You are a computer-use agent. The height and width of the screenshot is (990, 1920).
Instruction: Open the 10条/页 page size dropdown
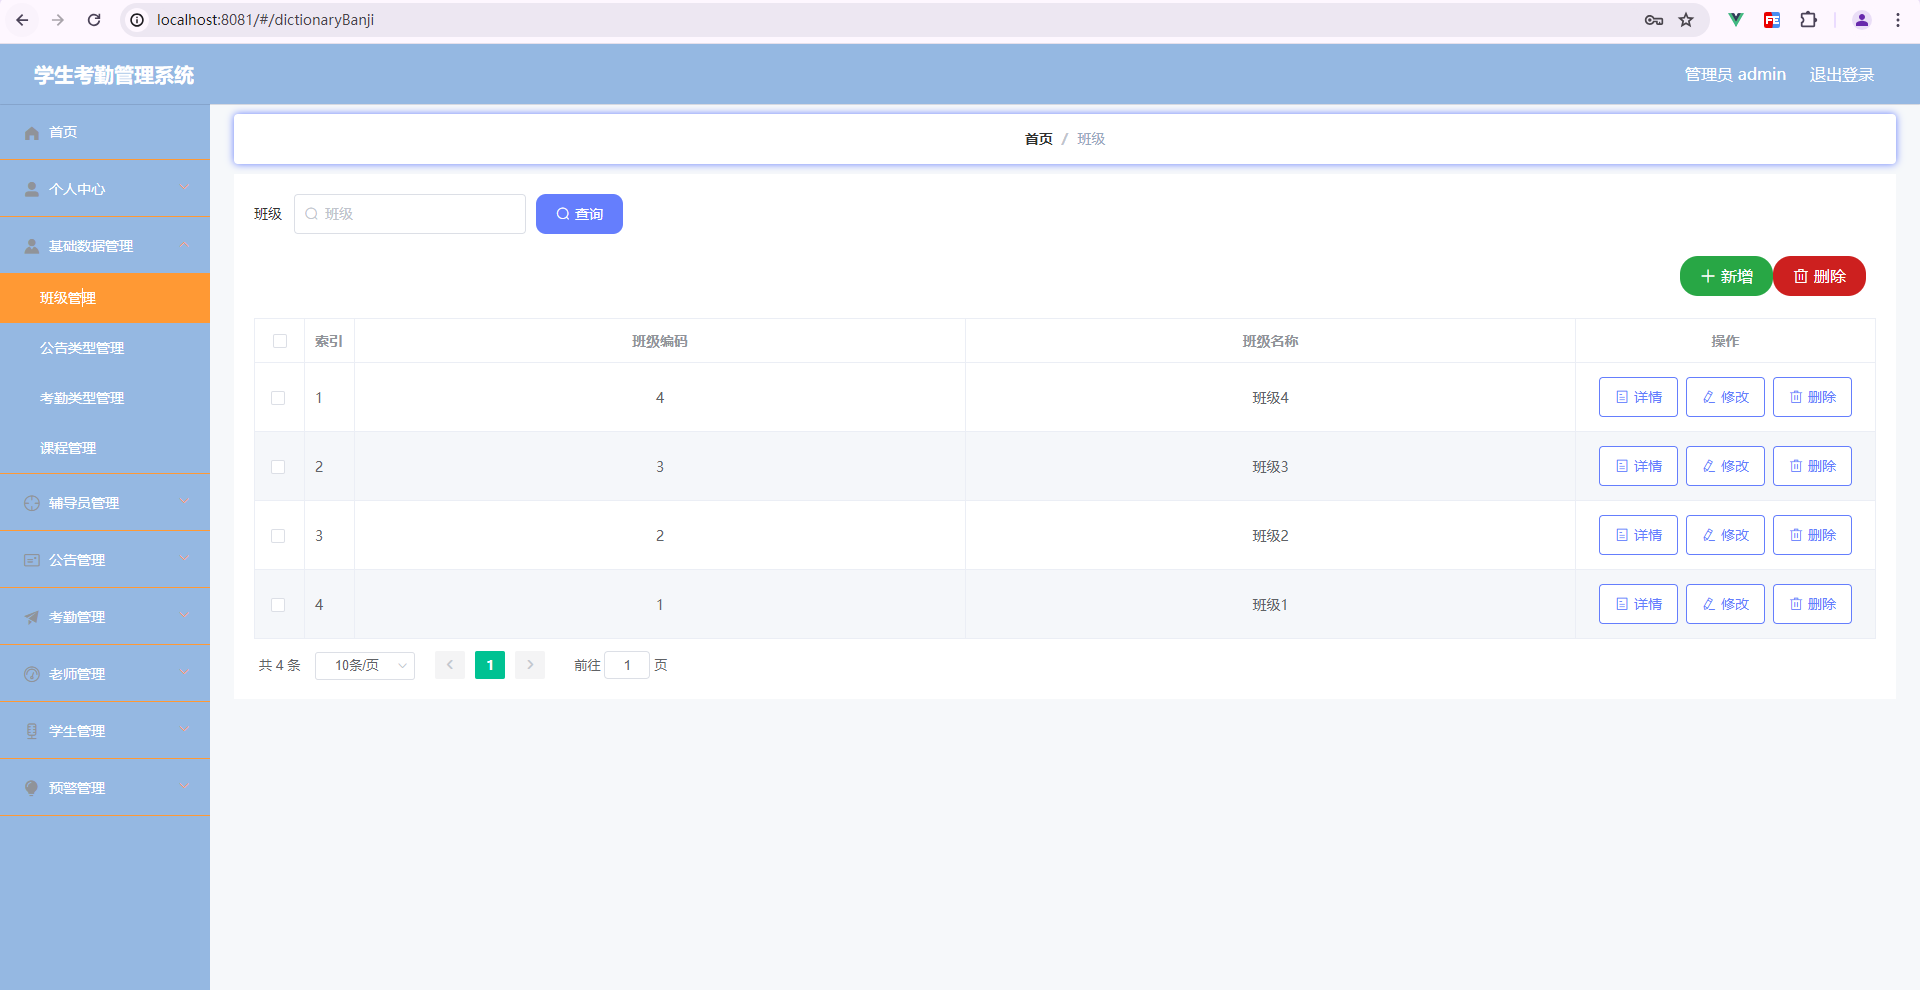[x=365, y=665]
